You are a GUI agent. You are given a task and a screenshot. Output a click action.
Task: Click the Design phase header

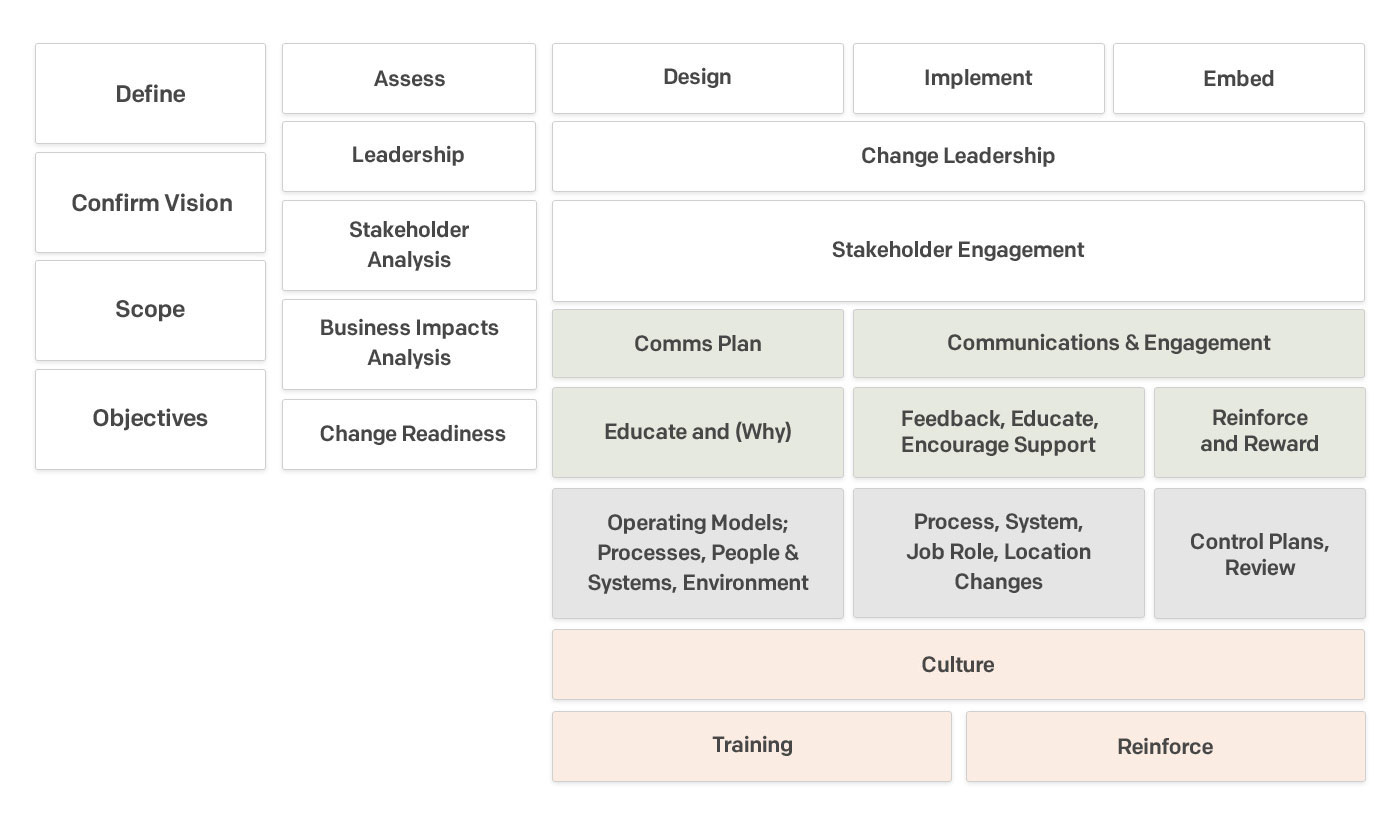click(697, 78)
